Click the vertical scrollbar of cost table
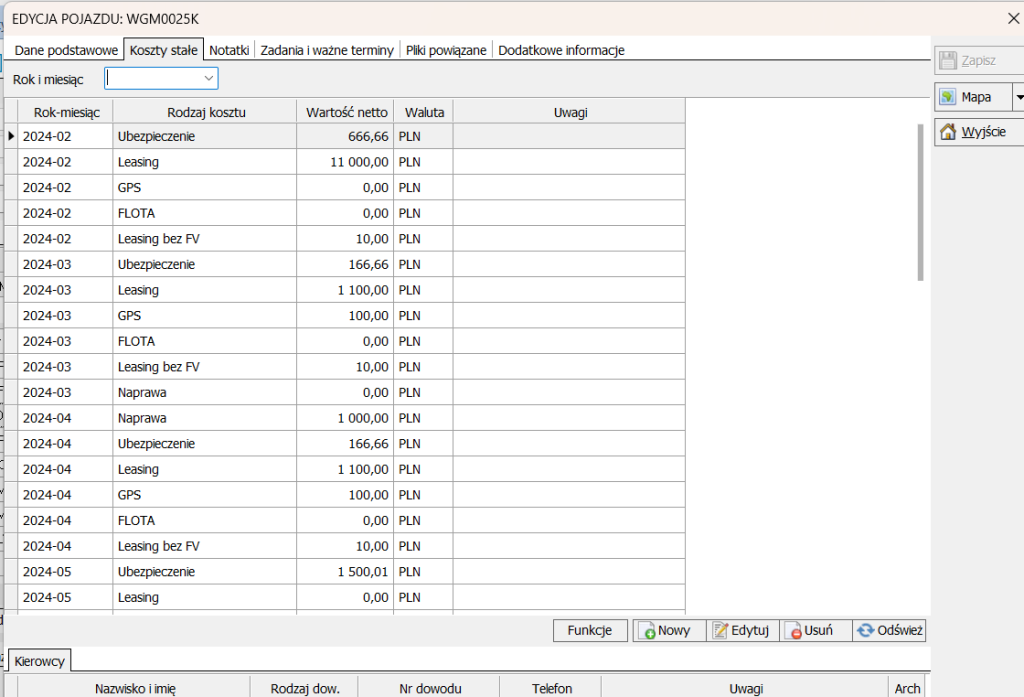This screenshot has height=697, width=1024. 920,200
